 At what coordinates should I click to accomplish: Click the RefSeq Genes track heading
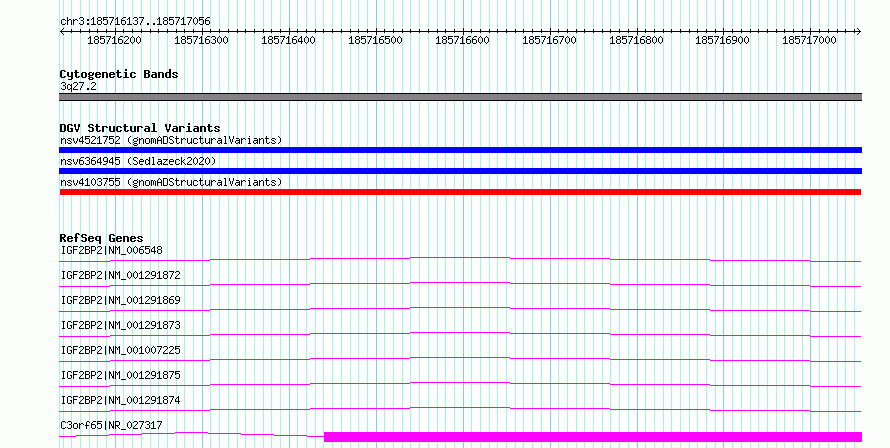pos(101,238)
